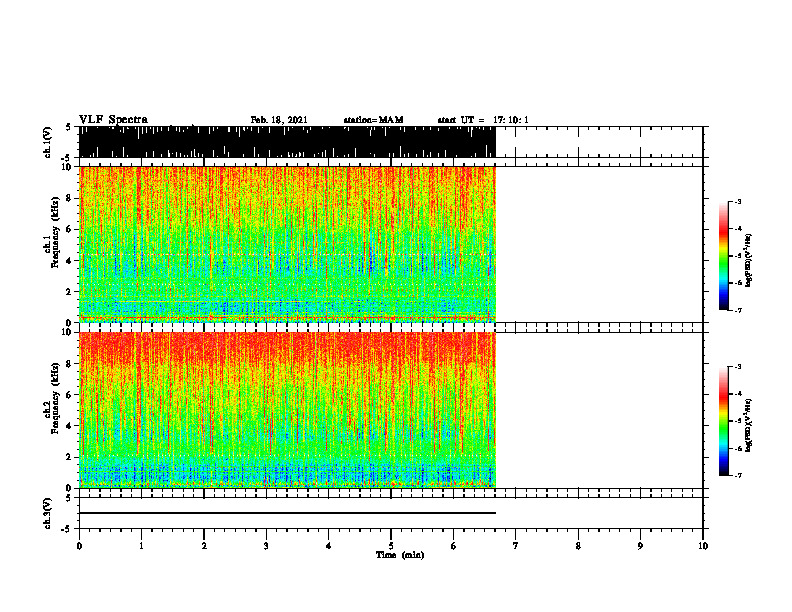
Task: Click the '9' tick on the time axis
Action: point(640,546)
